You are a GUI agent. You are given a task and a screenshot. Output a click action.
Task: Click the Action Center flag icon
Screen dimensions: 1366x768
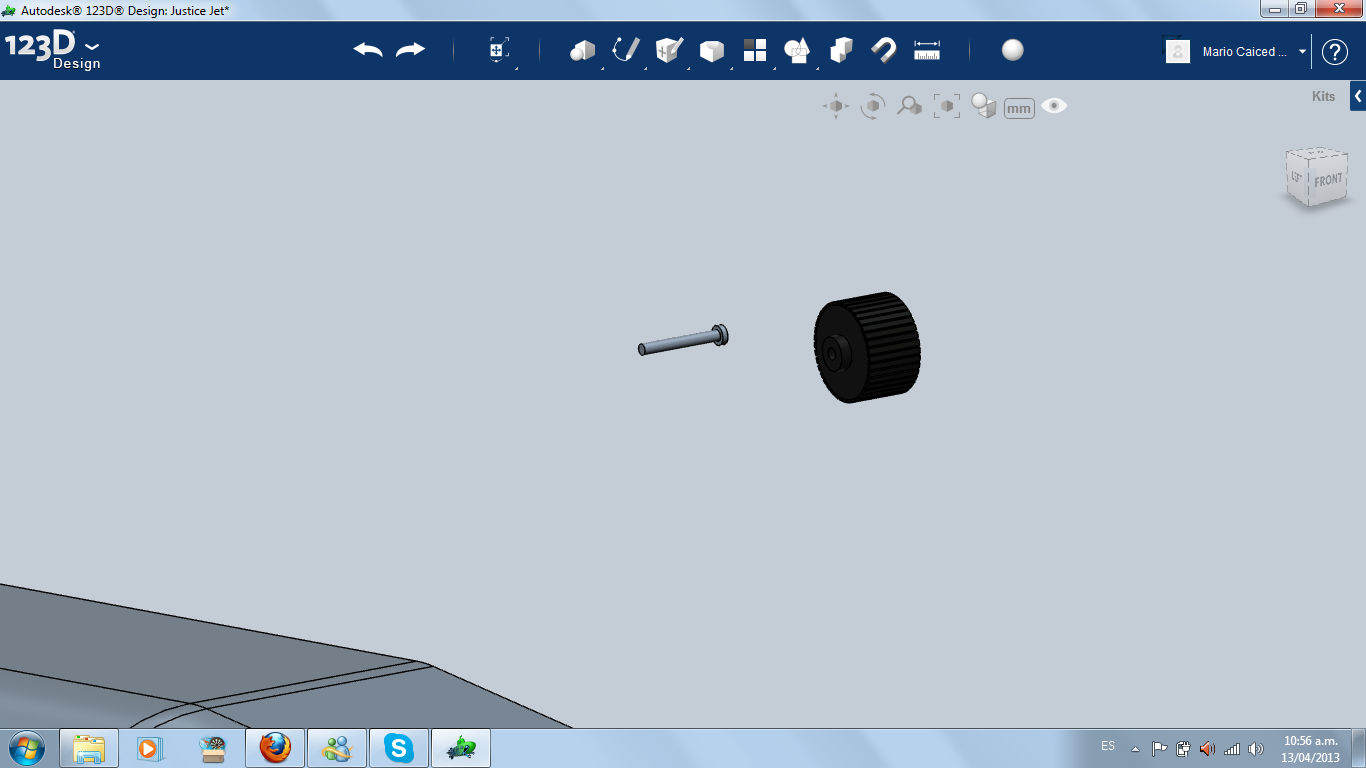click(x=1159, y=748)
